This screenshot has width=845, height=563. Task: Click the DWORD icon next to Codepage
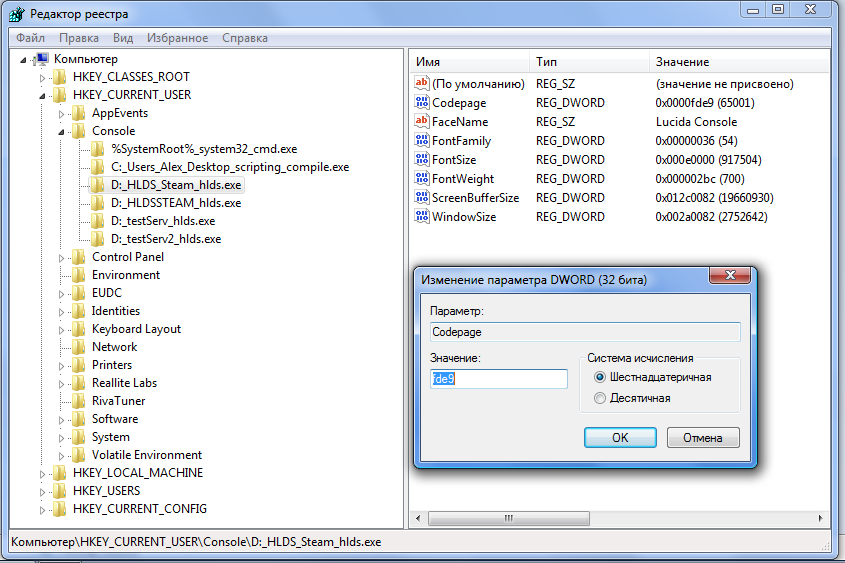point(422,102)
